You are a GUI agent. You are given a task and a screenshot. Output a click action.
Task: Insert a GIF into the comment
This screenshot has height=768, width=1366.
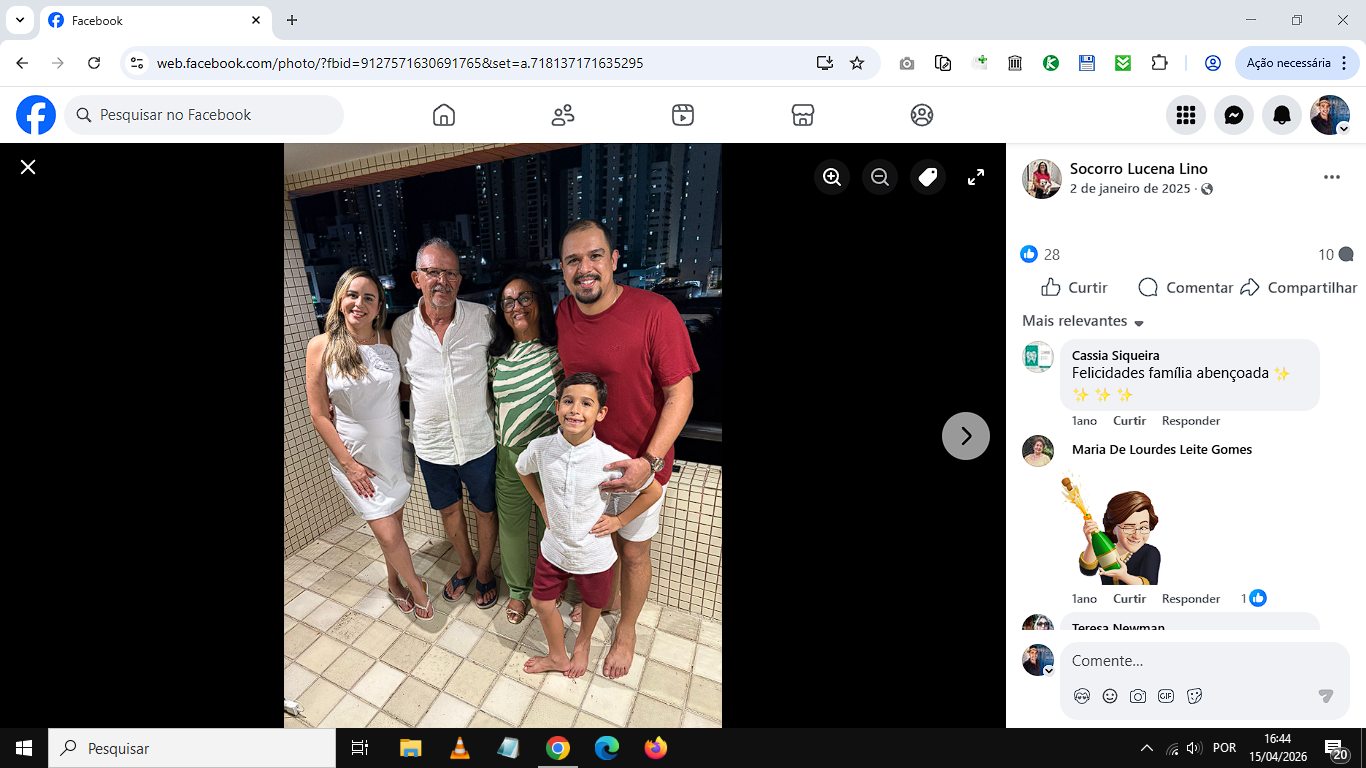coord(1166,696)
